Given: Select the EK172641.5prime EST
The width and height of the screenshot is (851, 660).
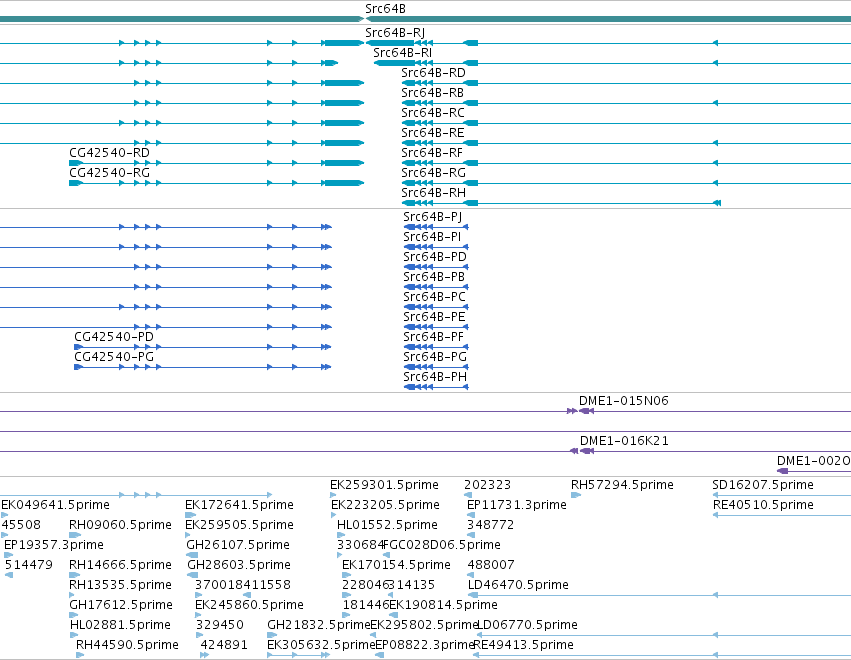Looking at the screenshot, I should pyautogui.click(x=239, y=505).
